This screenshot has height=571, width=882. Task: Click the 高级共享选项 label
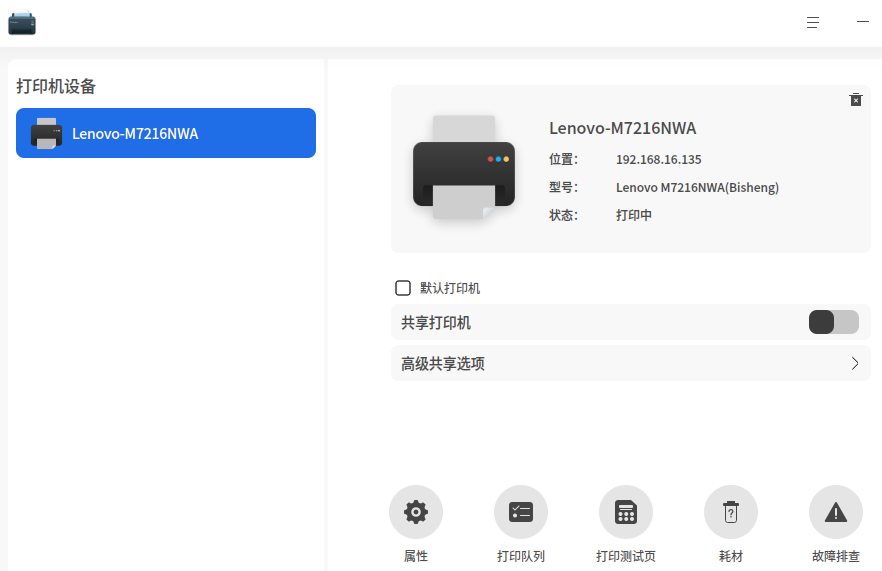click(x=443, y=363)
